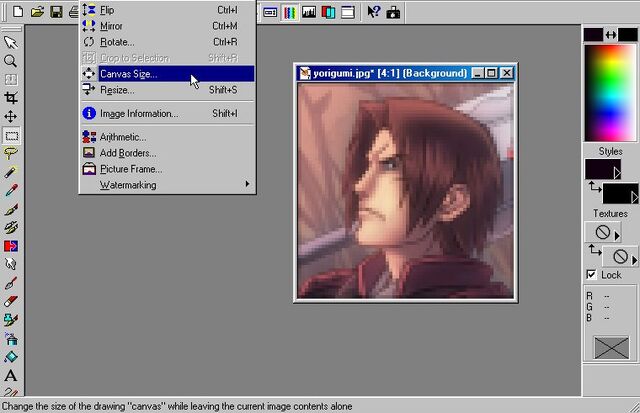640x413 pixels.
Task: Minimize the yorigumi.jpg image window
Action: (478, 73)
